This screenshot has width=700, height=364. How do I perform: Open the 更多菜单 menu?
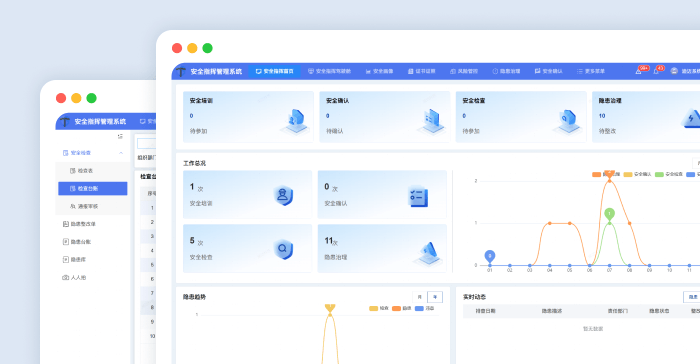[591, 71]
